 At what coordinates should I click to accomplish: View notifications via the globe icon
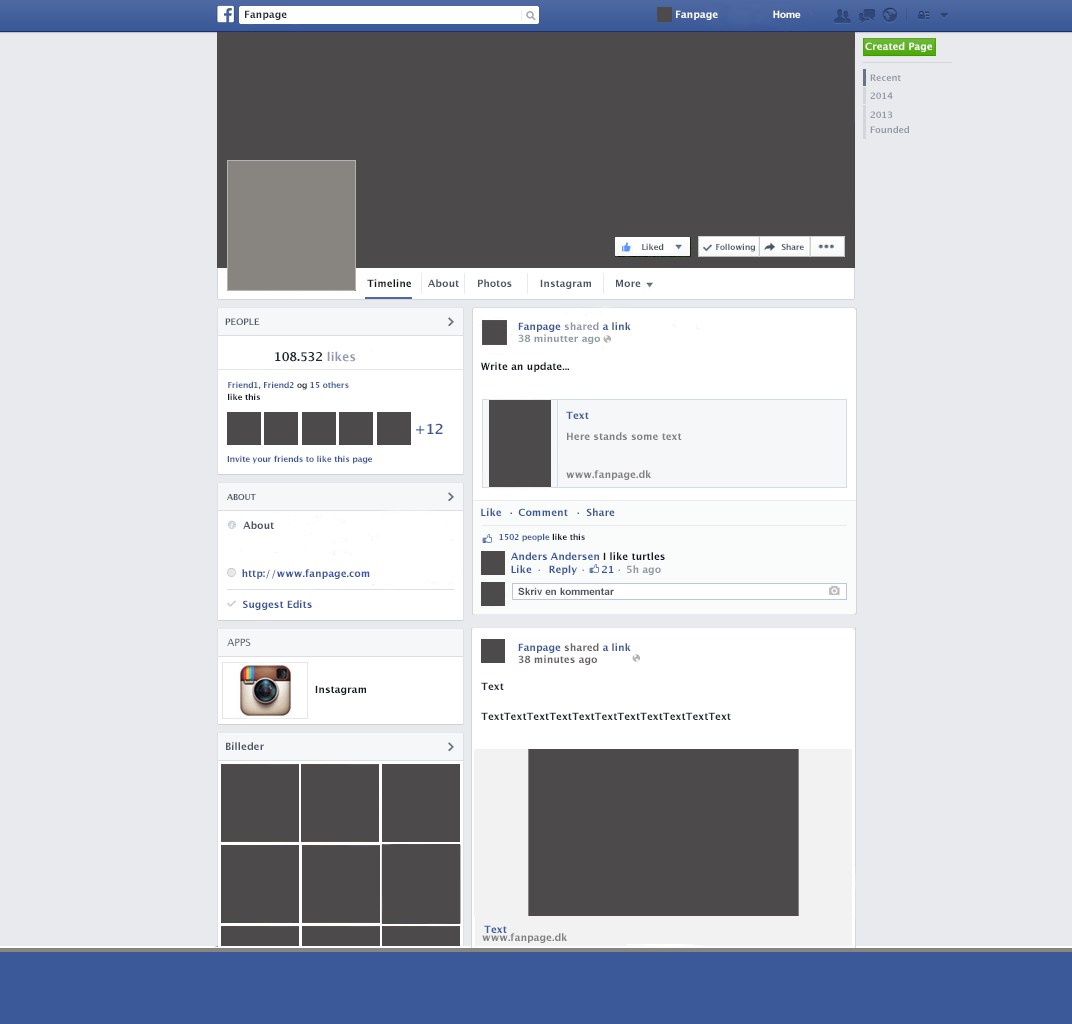click(890, 15)
